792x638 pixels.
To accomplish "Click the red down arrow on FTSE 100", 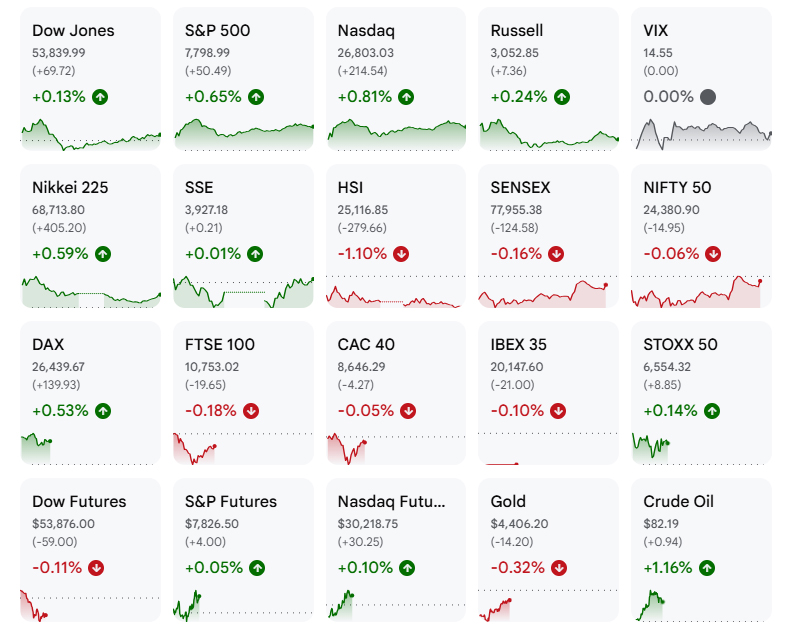I will pyautogui.click(x=251, y=411).
